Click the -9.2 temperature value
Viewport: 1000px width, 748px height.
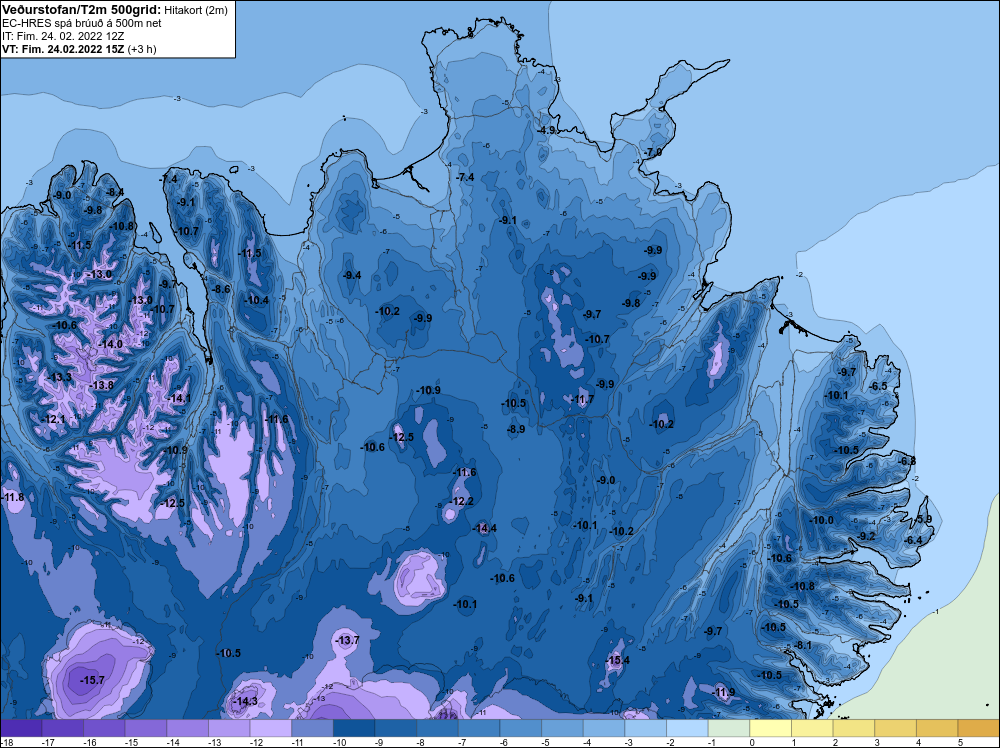[867, 536]
